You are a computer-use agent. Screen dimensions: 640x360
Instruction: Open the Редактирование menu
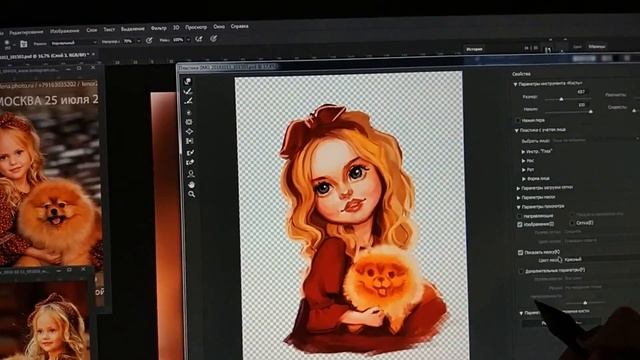(26, 32)
